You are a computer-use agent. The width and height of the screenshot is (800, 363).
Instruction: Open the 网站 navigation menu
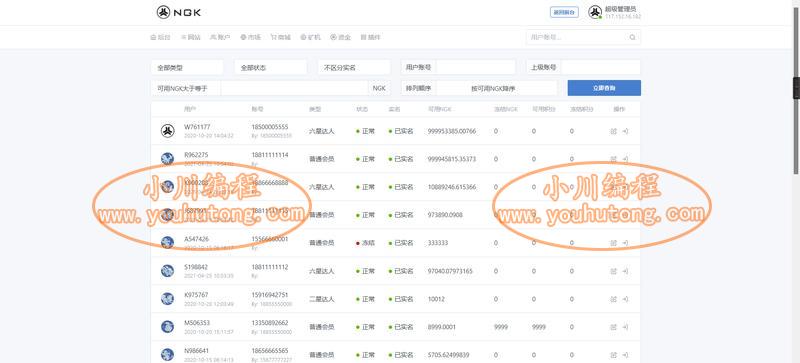(x=190, y=37)
